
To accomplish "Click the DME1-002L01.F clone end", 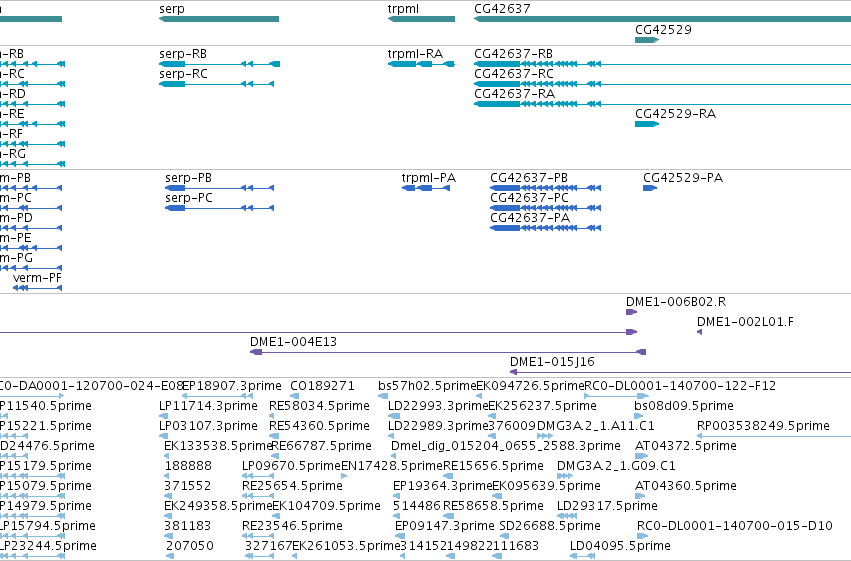I will [700, 332].
